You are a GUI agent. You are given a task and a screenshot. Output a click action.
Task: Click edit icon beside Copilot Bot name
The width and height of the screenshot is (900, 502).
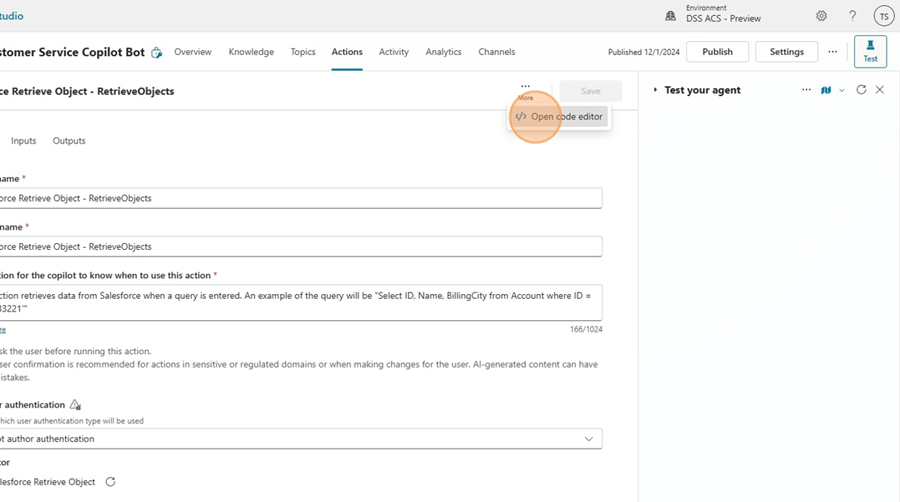(157, 53)
